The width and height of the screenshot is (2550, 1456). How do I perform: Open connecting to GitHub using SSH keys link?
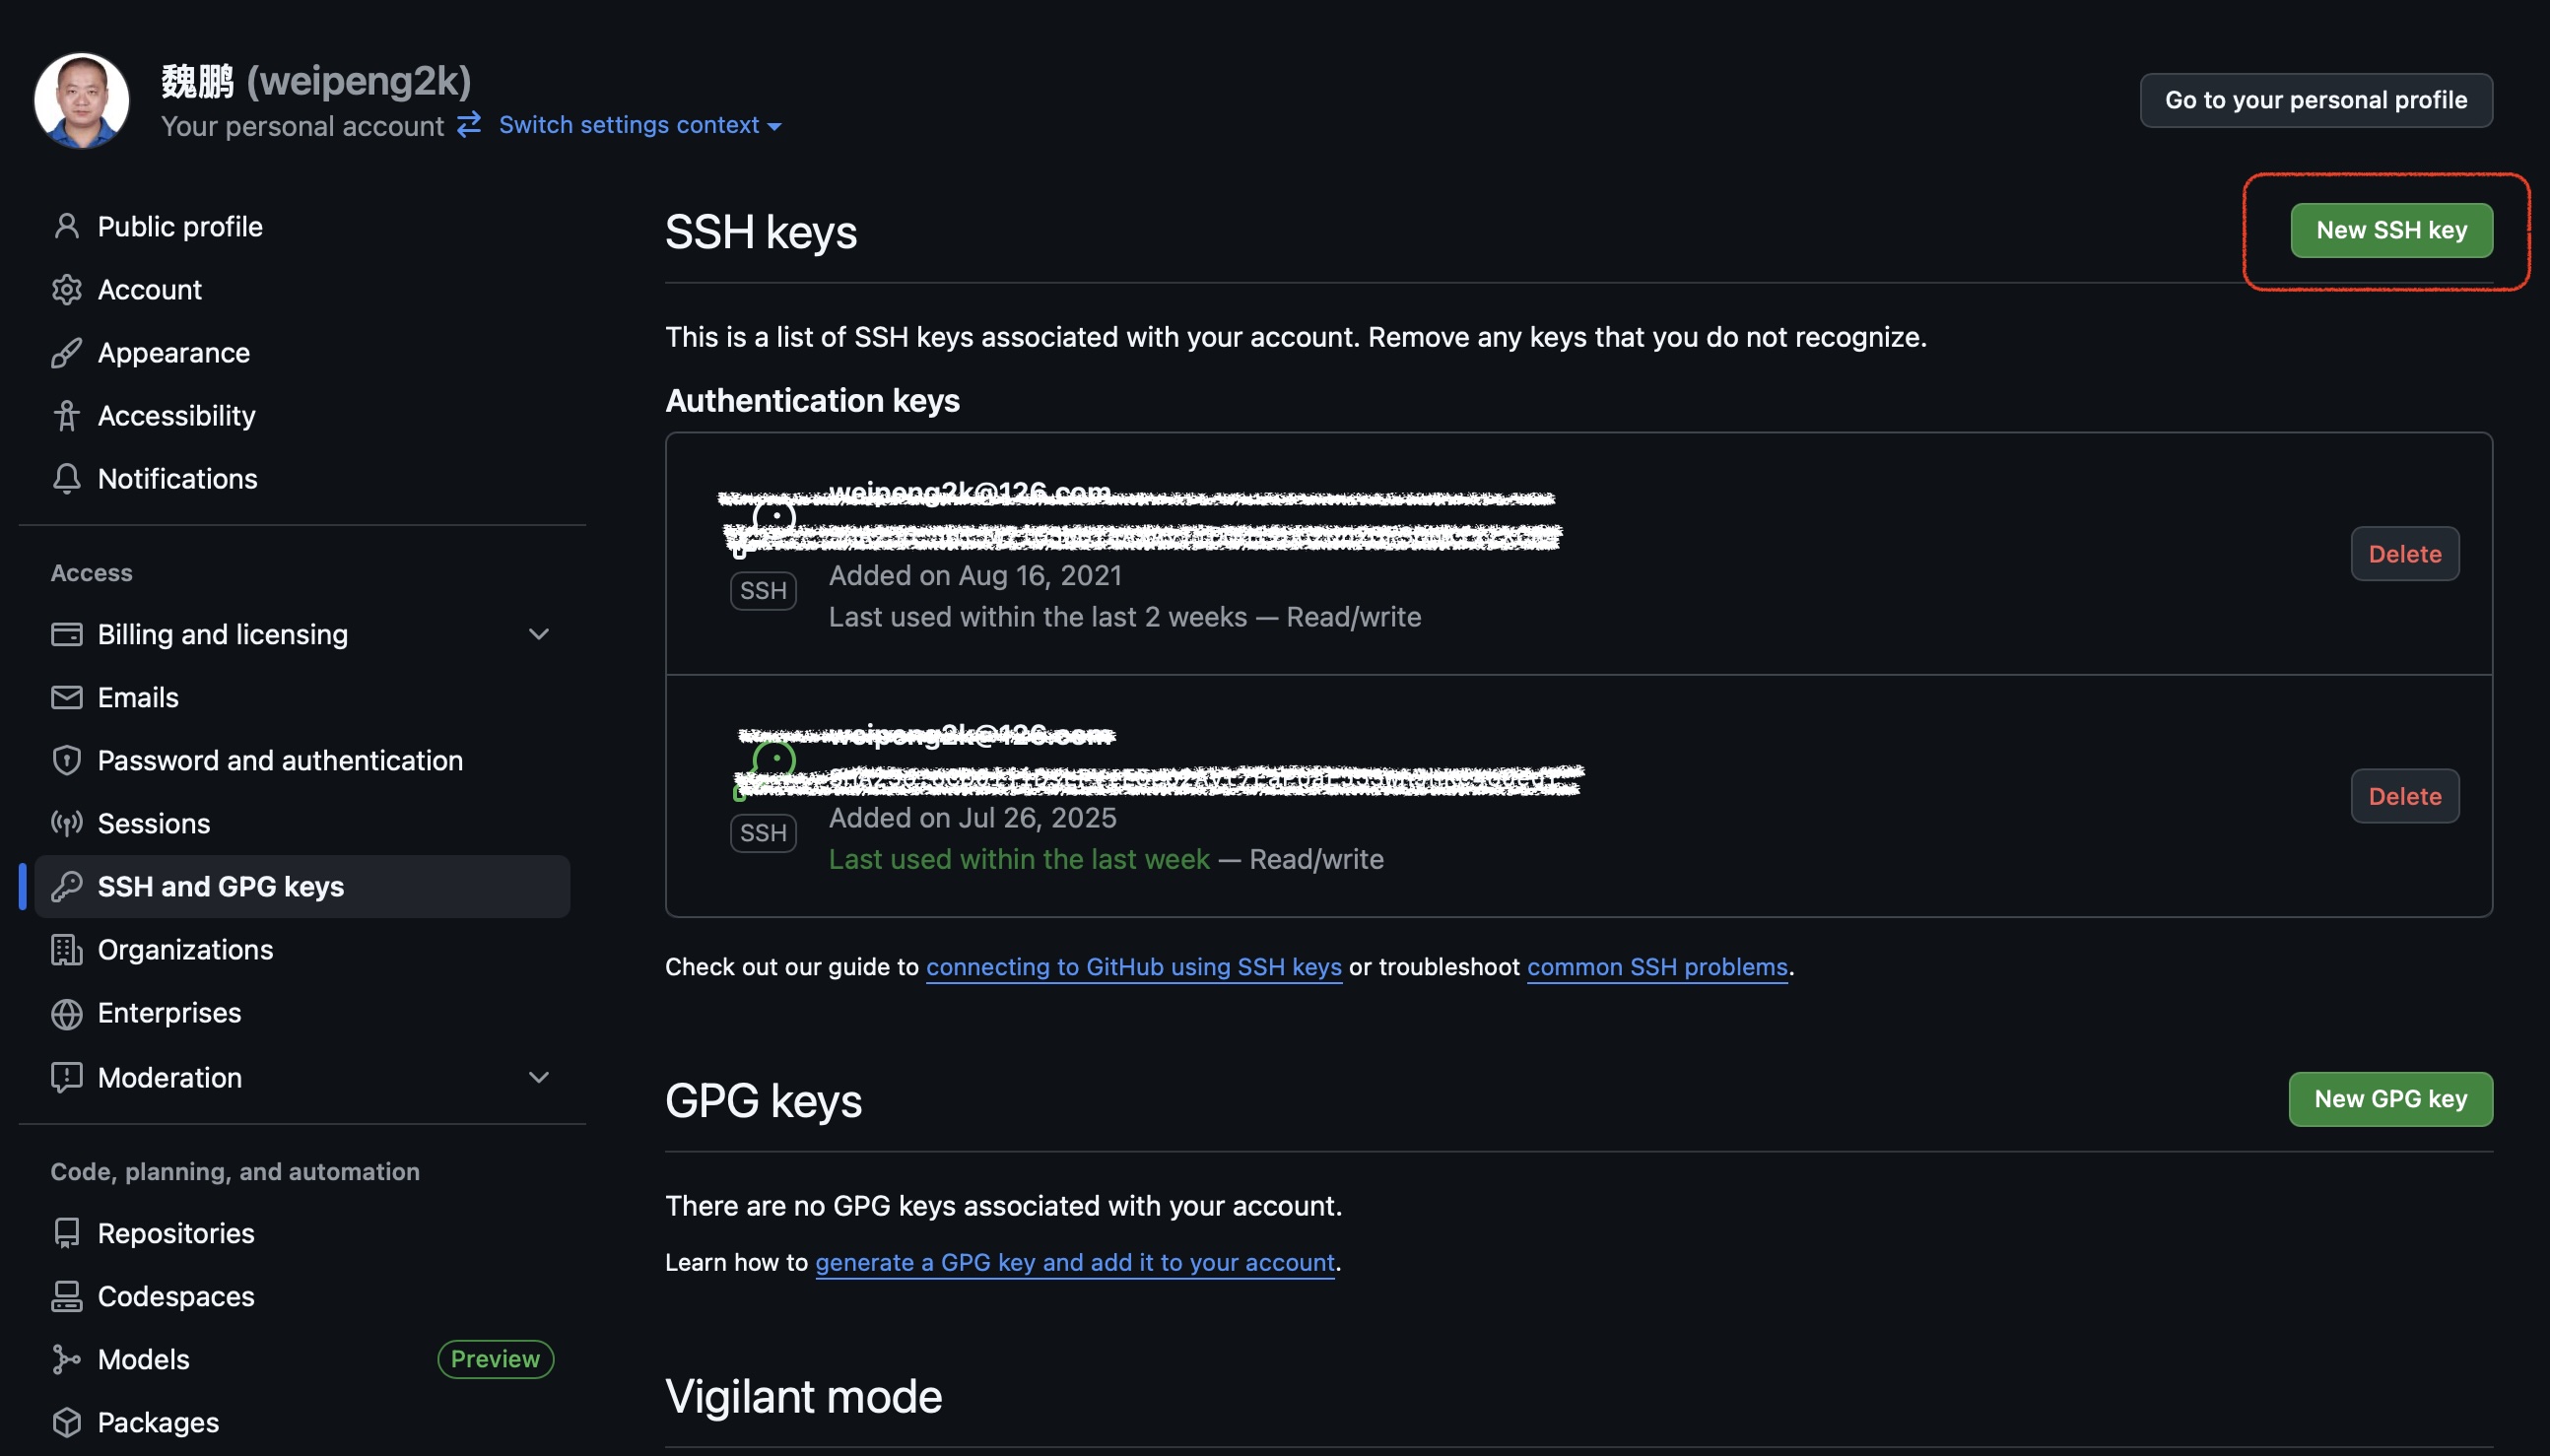pos(1134,967)
